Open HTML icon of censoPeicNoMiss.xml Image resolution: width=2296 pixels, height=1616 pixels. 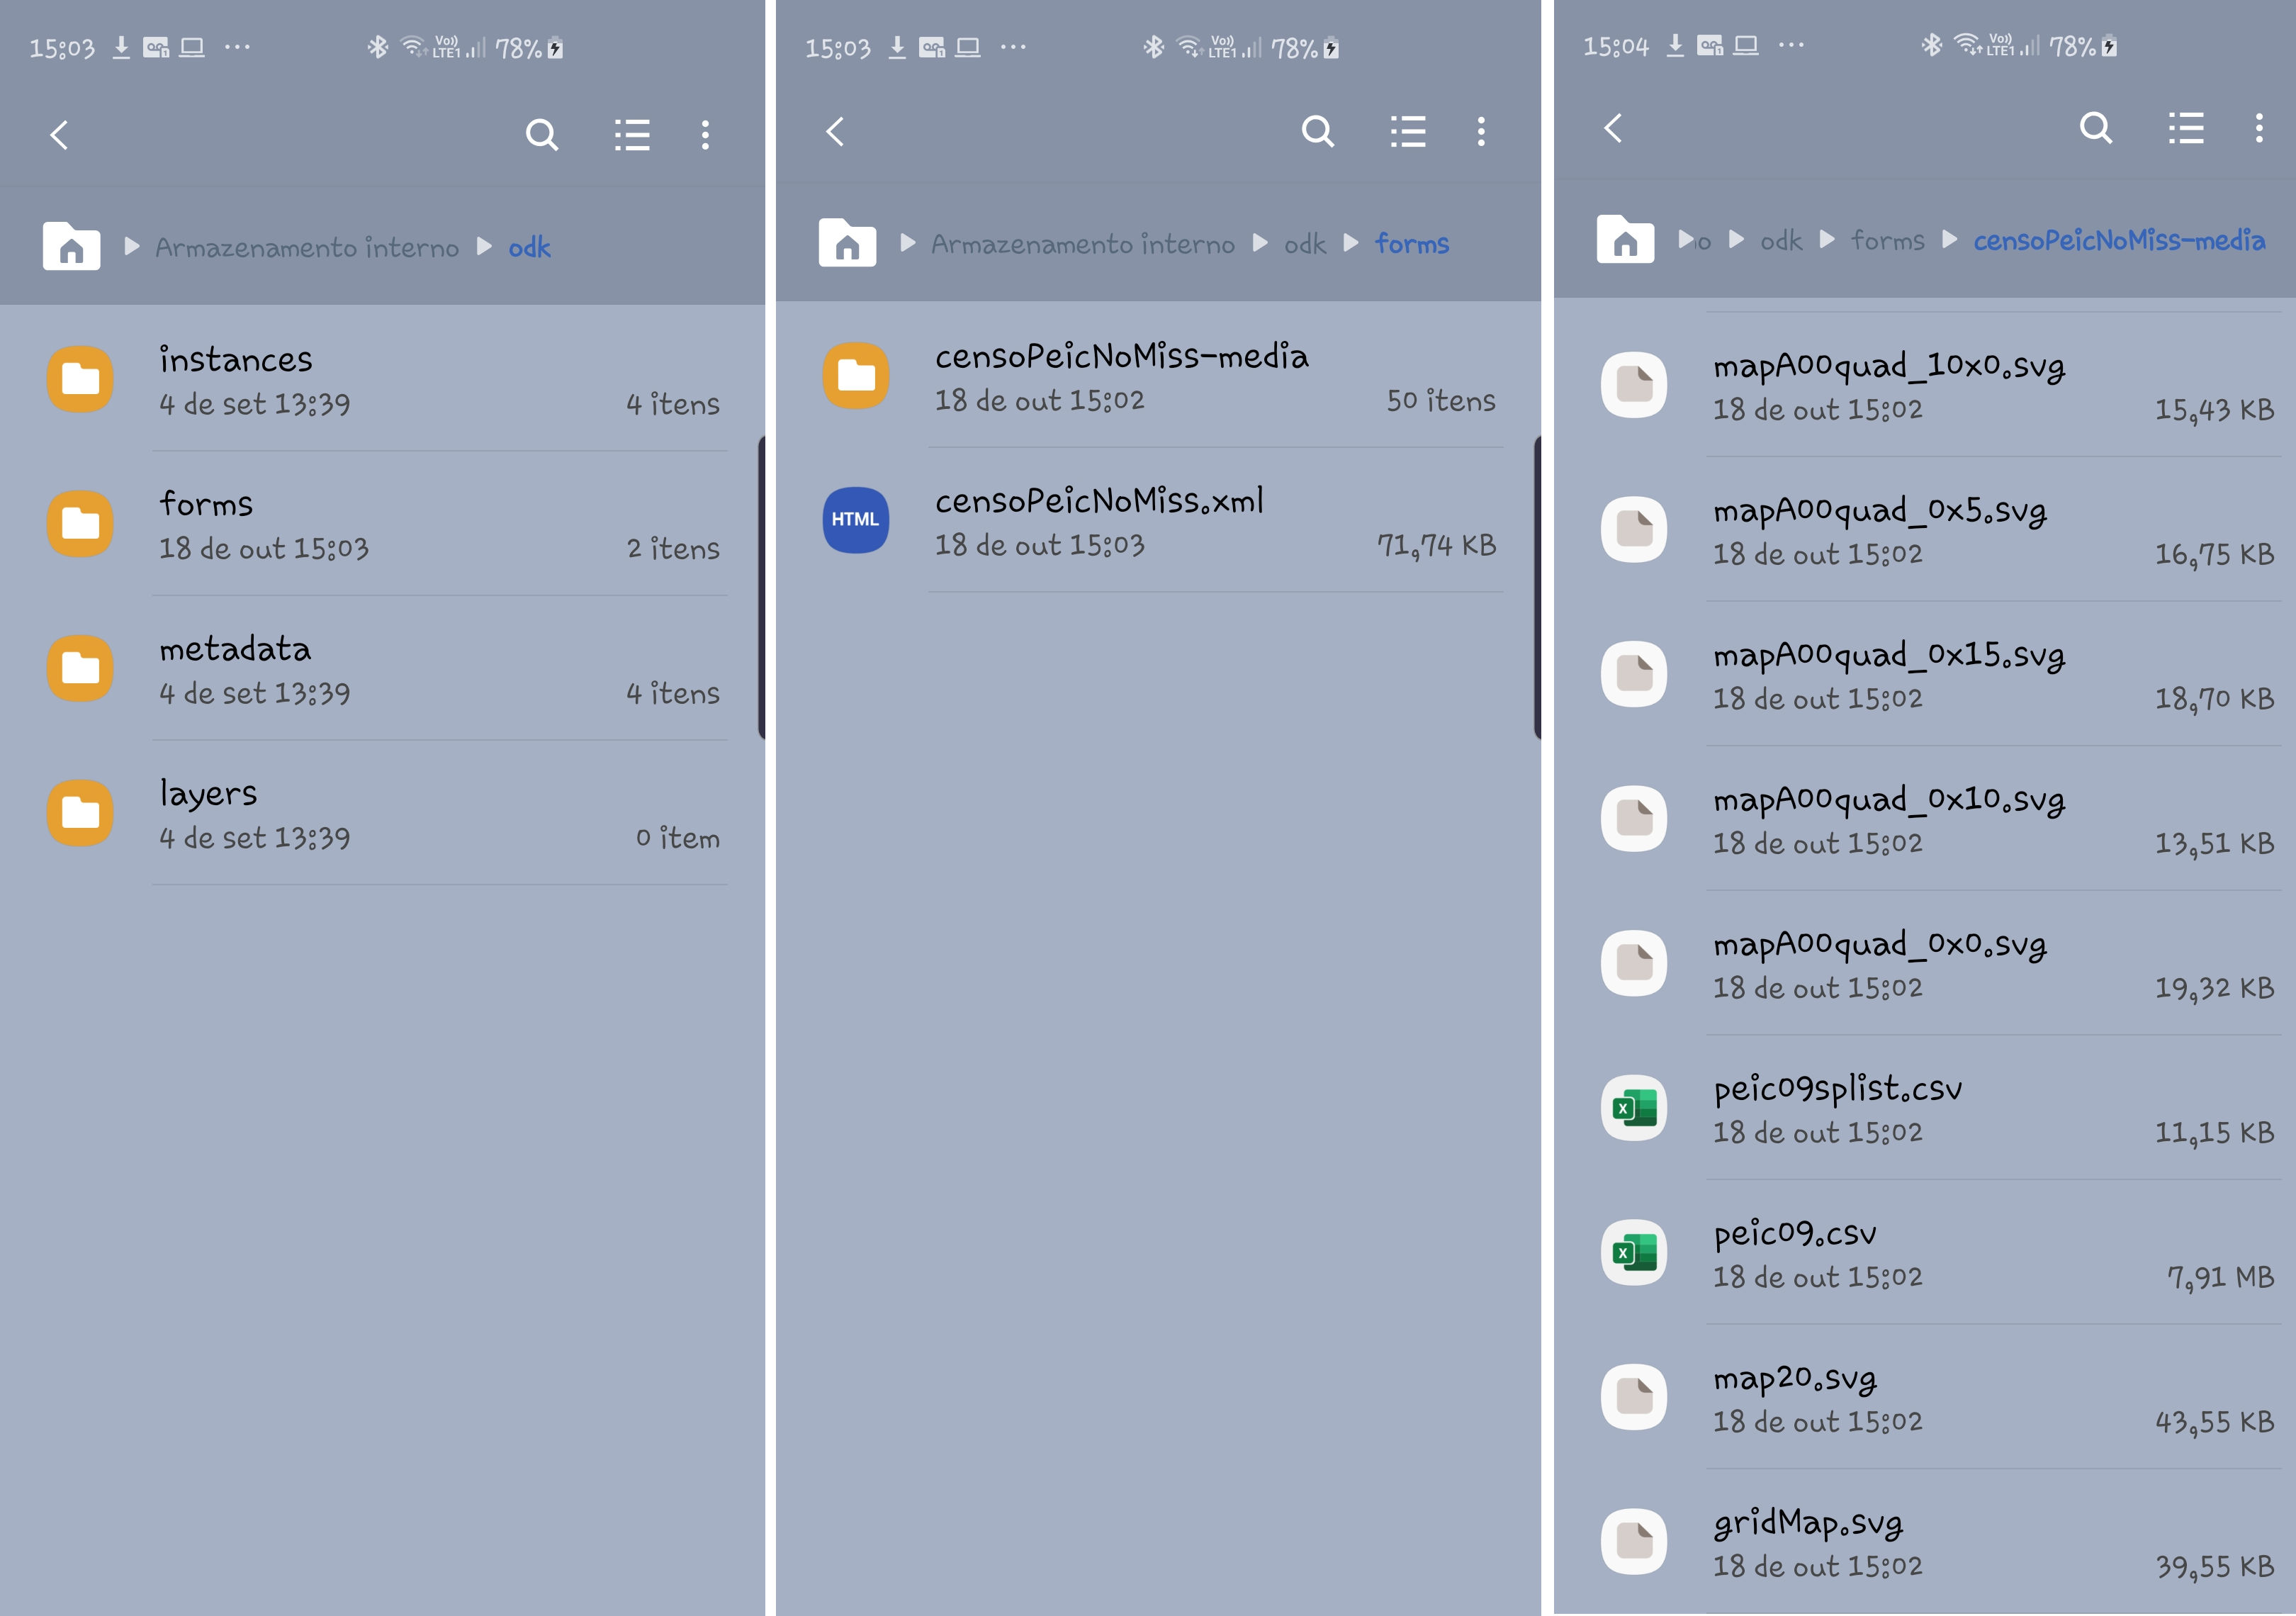[x=855, y=520]
